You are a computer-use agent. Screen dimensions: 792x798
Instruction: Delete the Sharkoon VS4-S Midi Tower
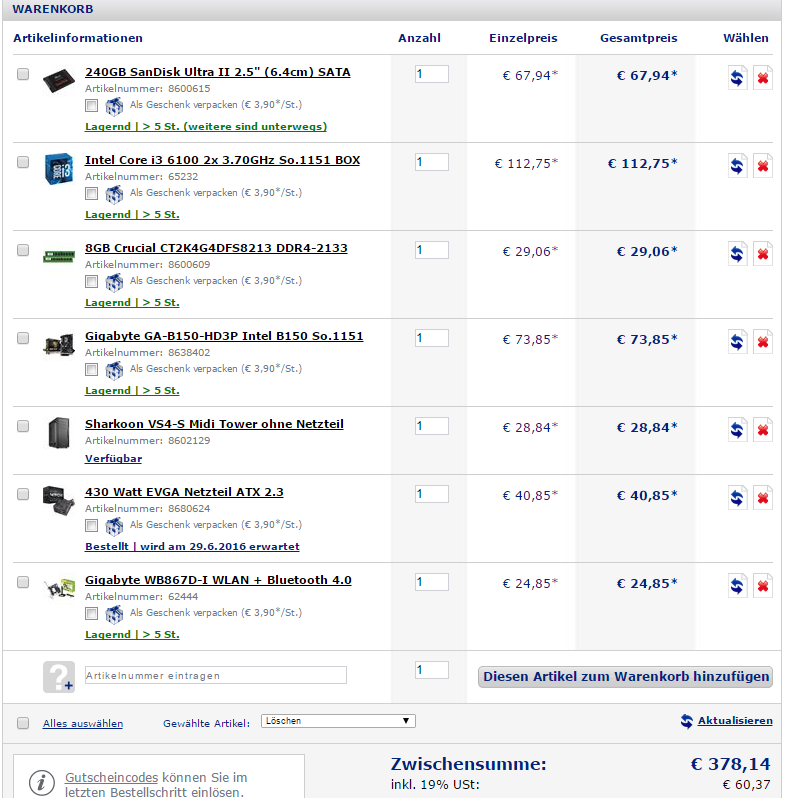coord(762,430)
